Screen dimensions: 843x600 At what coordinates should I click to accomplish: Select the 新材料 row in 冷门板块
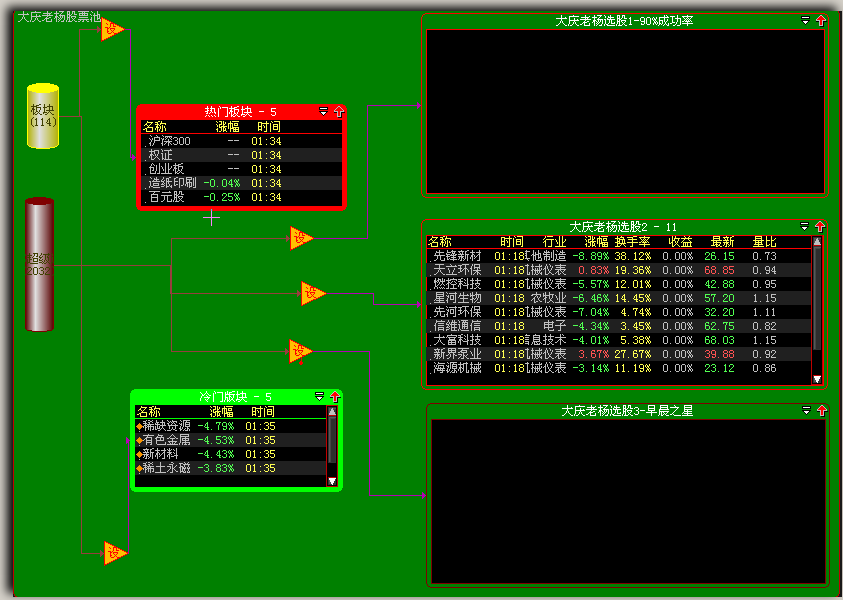click(x=231, y=454)
